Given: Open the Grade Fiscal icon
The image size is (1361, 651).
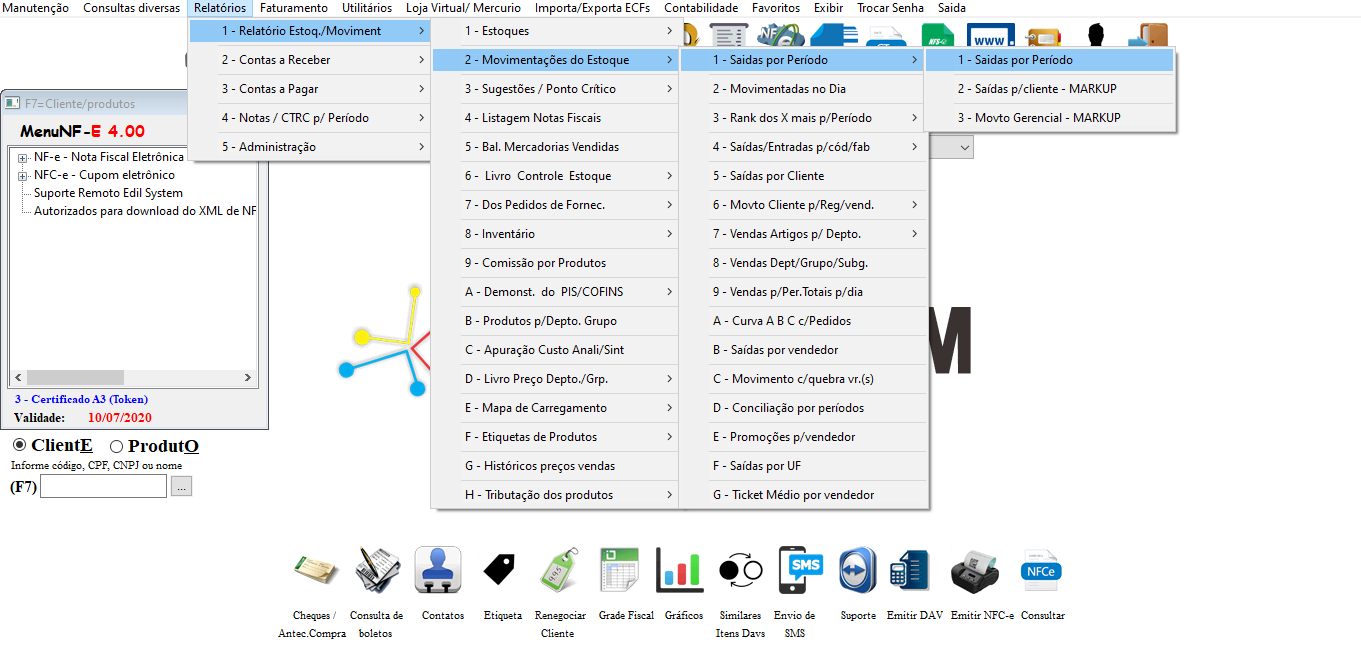Looking at the screenshot, I should coord(620,571).
